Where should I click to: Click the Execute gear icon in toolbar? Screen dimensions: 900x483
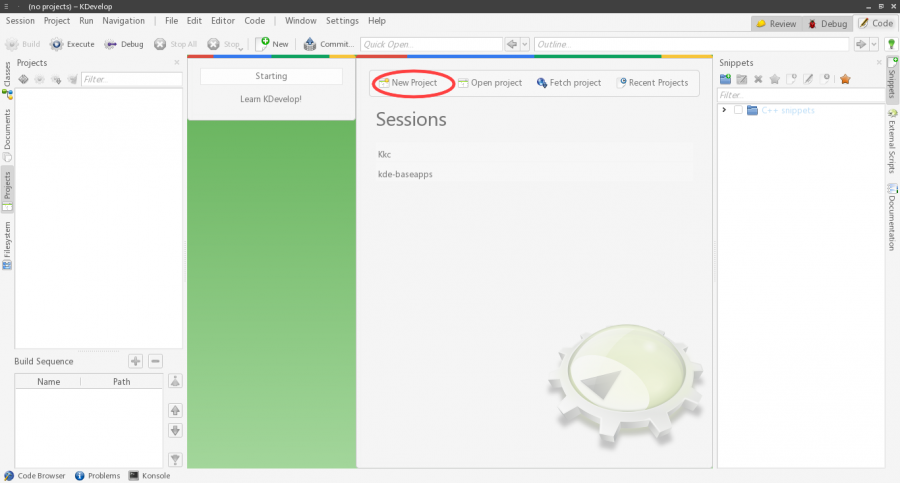click(57, 44)
